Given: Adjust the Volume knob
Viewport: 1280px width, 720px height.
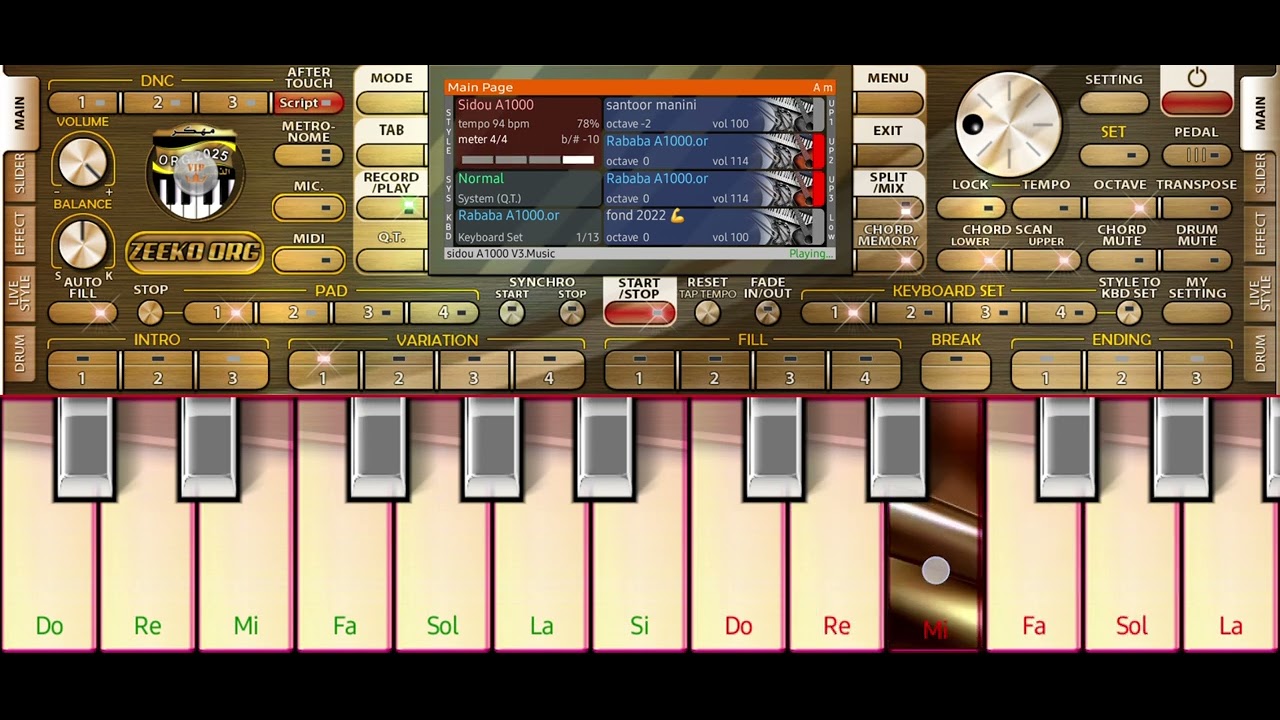Looking at the screenshot, I should click(x=82, y=161).
